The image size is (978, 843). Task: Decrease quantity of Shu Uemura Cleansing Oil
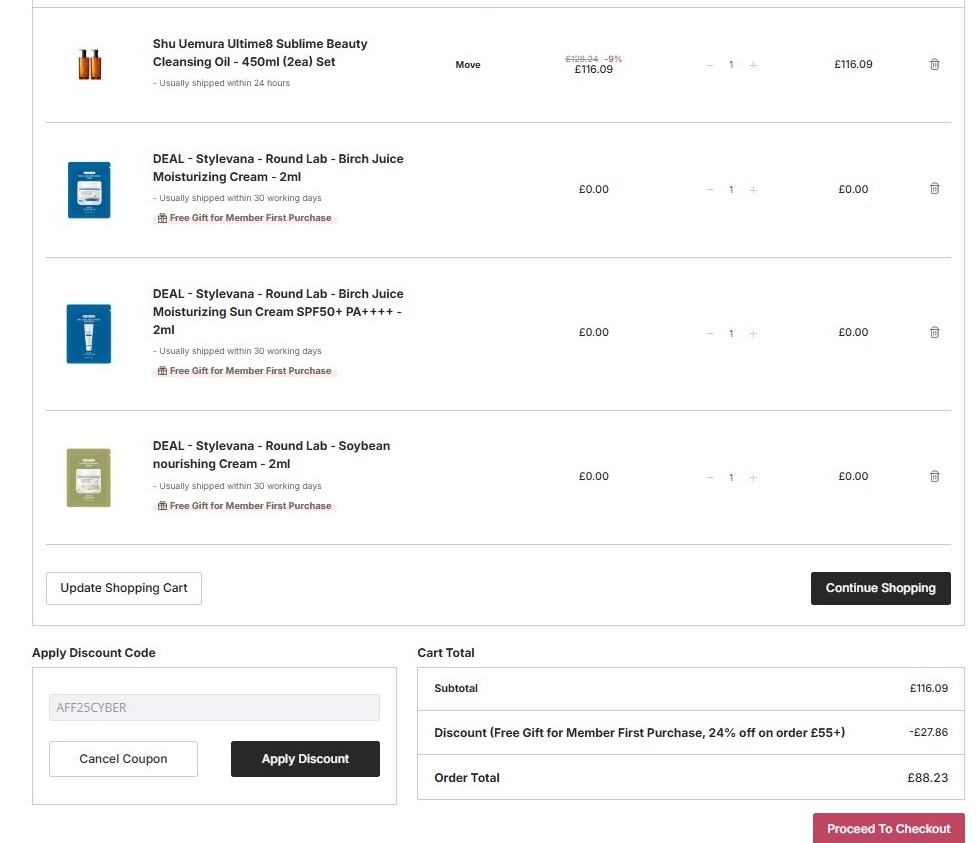click(710, 65)
